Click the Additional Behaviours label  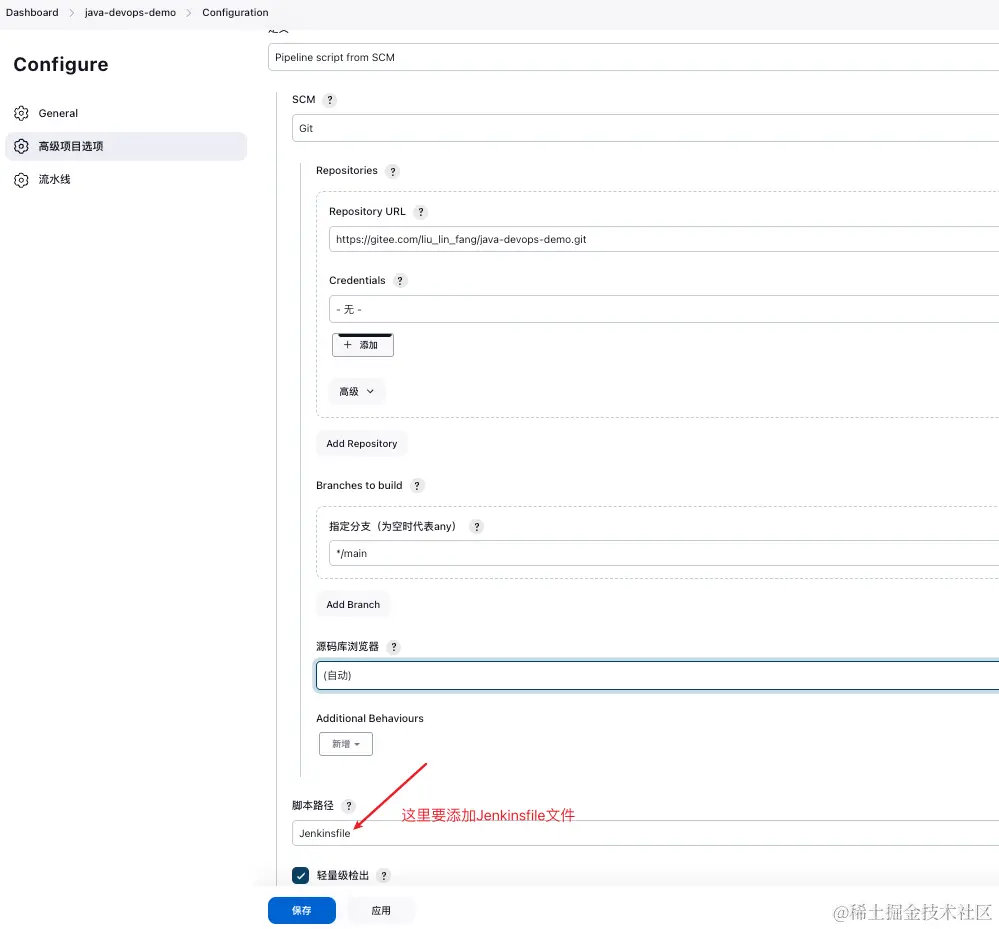[x=370, y=718]
